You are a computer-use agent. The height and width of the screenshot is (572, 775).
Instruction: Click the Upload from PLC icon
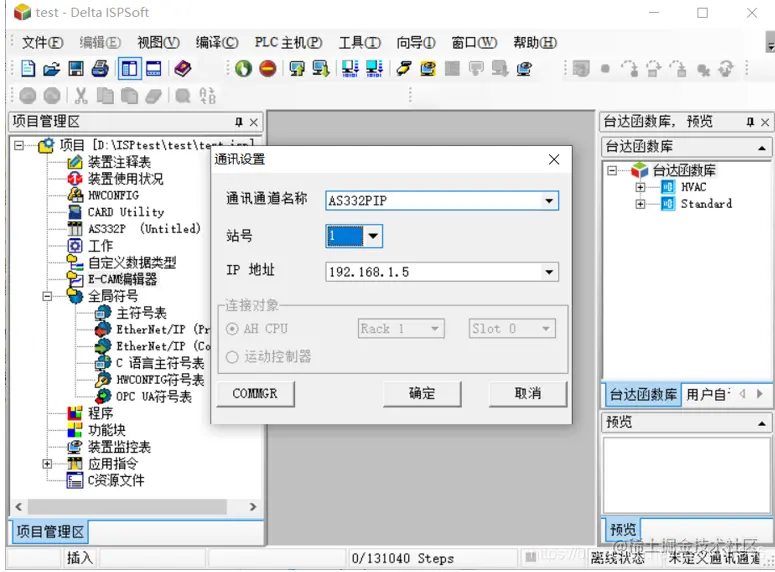click(321, 68)
